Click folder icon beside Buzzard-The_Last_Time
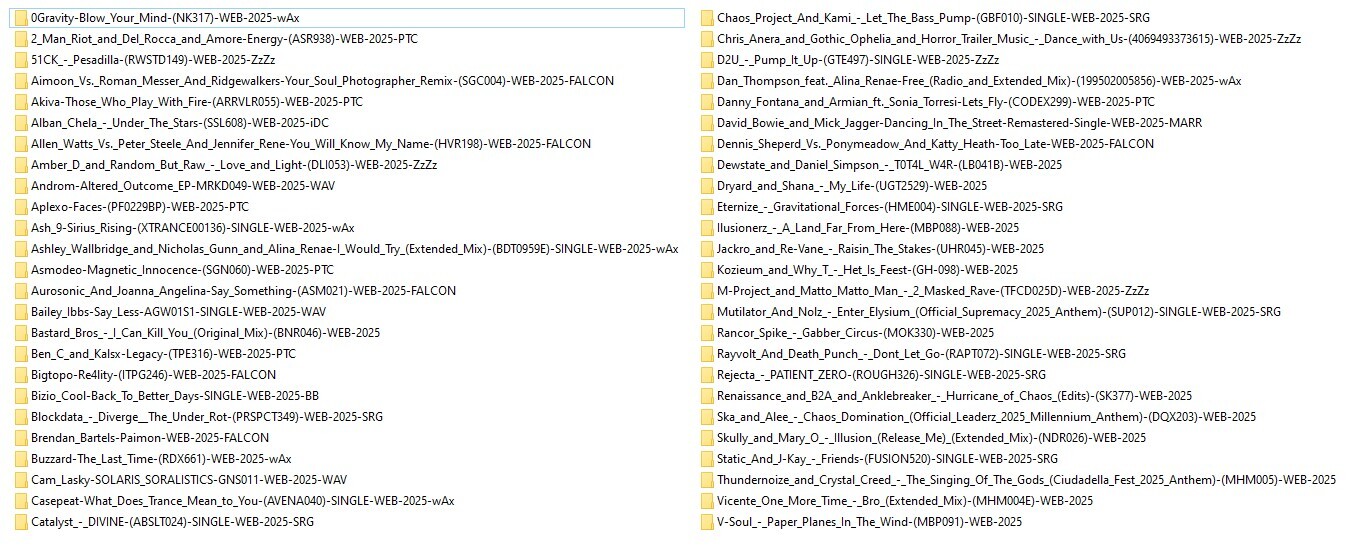The image size is (1353, 548). (x=21, y=459)
